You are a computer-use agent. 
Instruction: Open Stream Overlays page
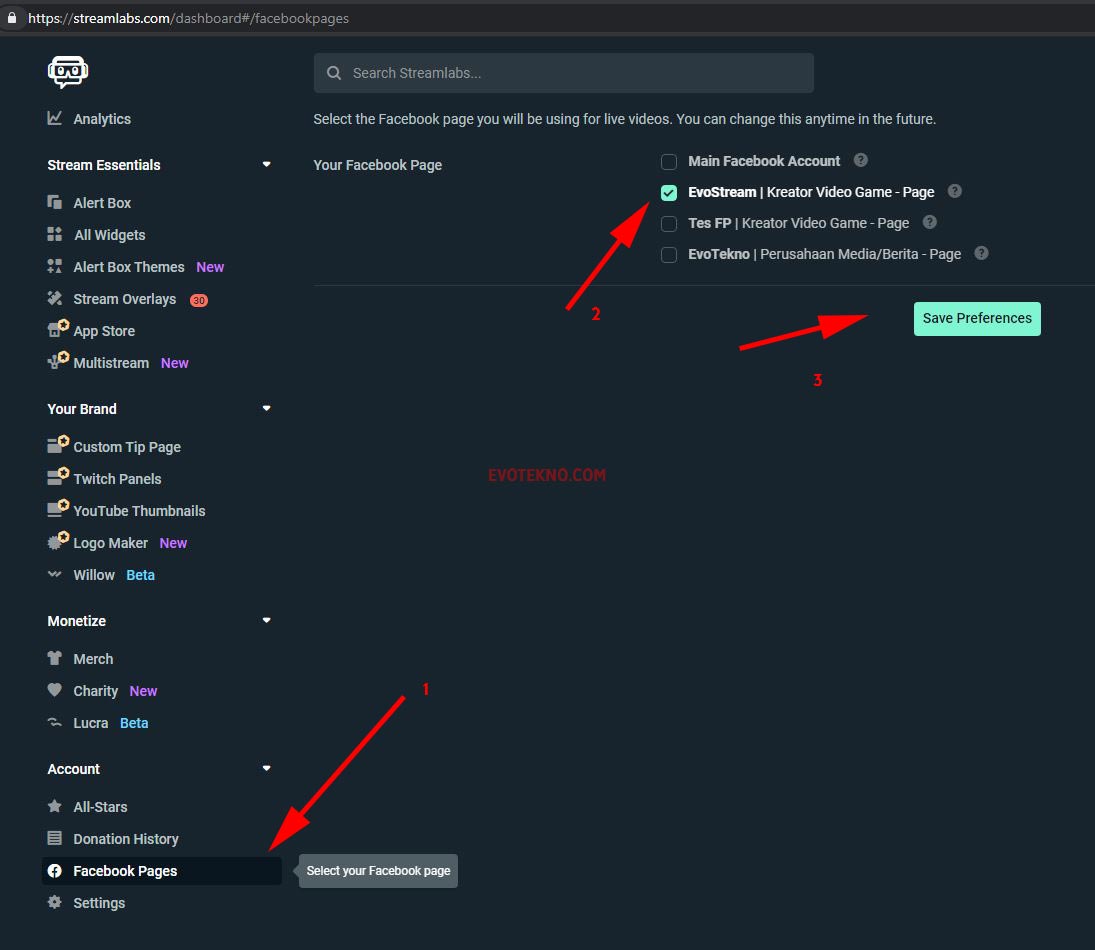tap(124, 299)
